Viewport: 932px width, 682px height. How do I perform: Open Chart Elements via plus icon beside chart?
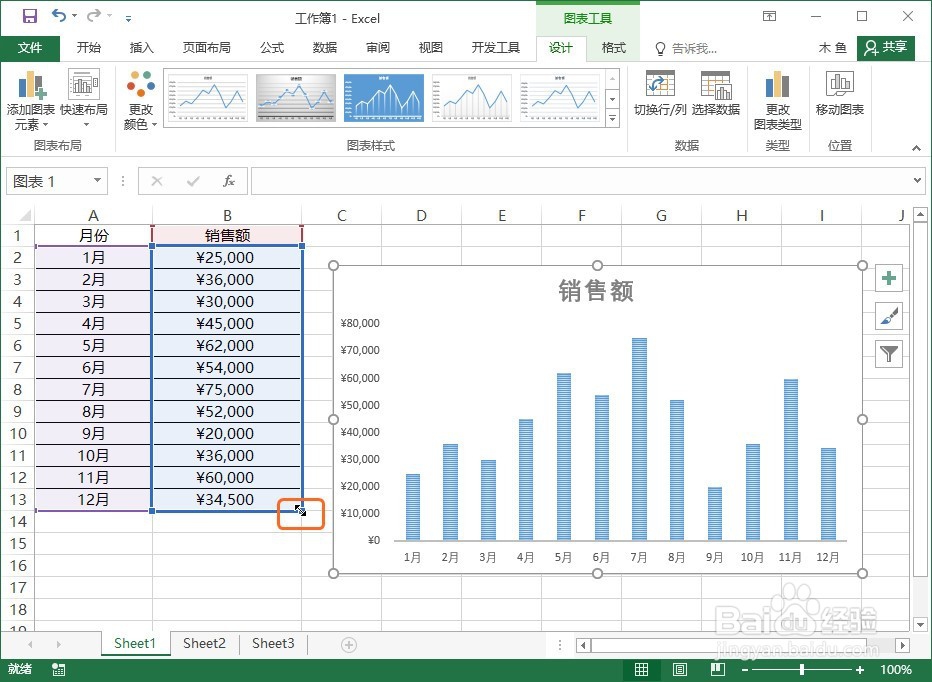[889, 278]
